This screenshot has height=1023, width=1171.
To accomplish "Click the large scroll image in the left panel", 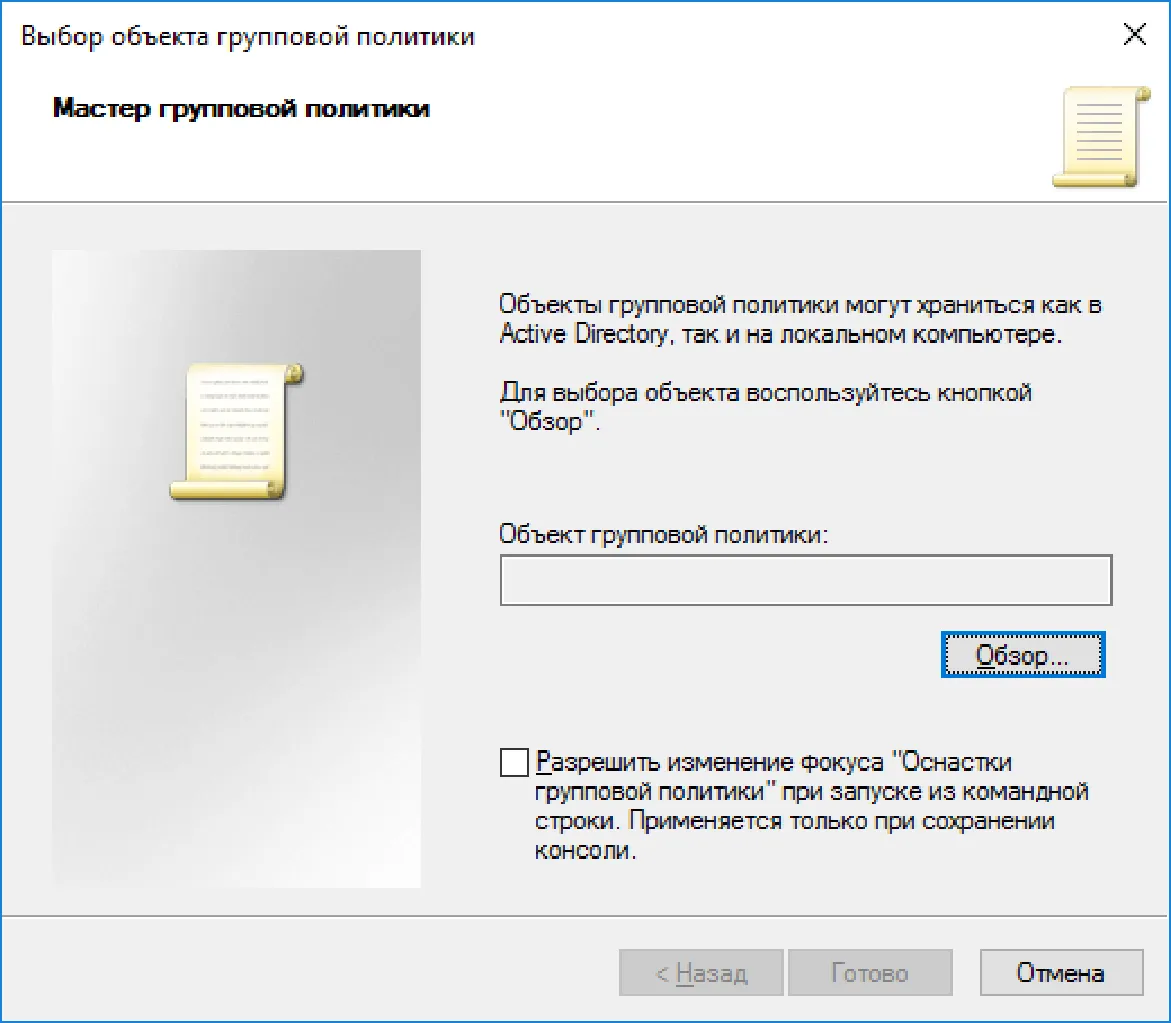I will (x=237, y=431).
